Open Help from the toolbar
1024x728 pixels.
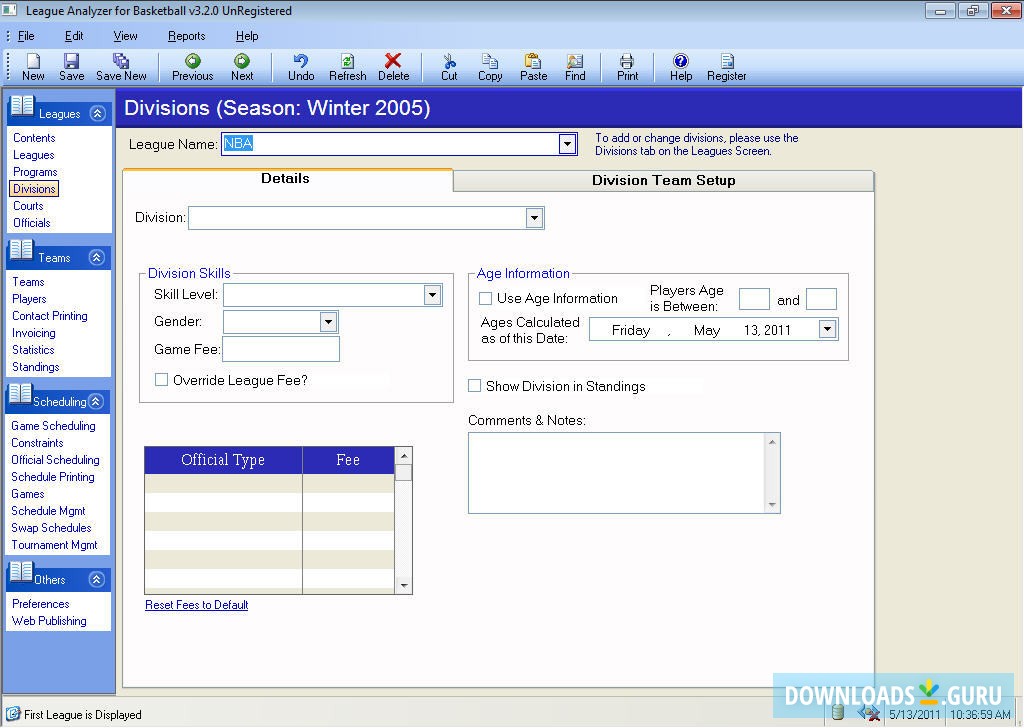point(680,61)
